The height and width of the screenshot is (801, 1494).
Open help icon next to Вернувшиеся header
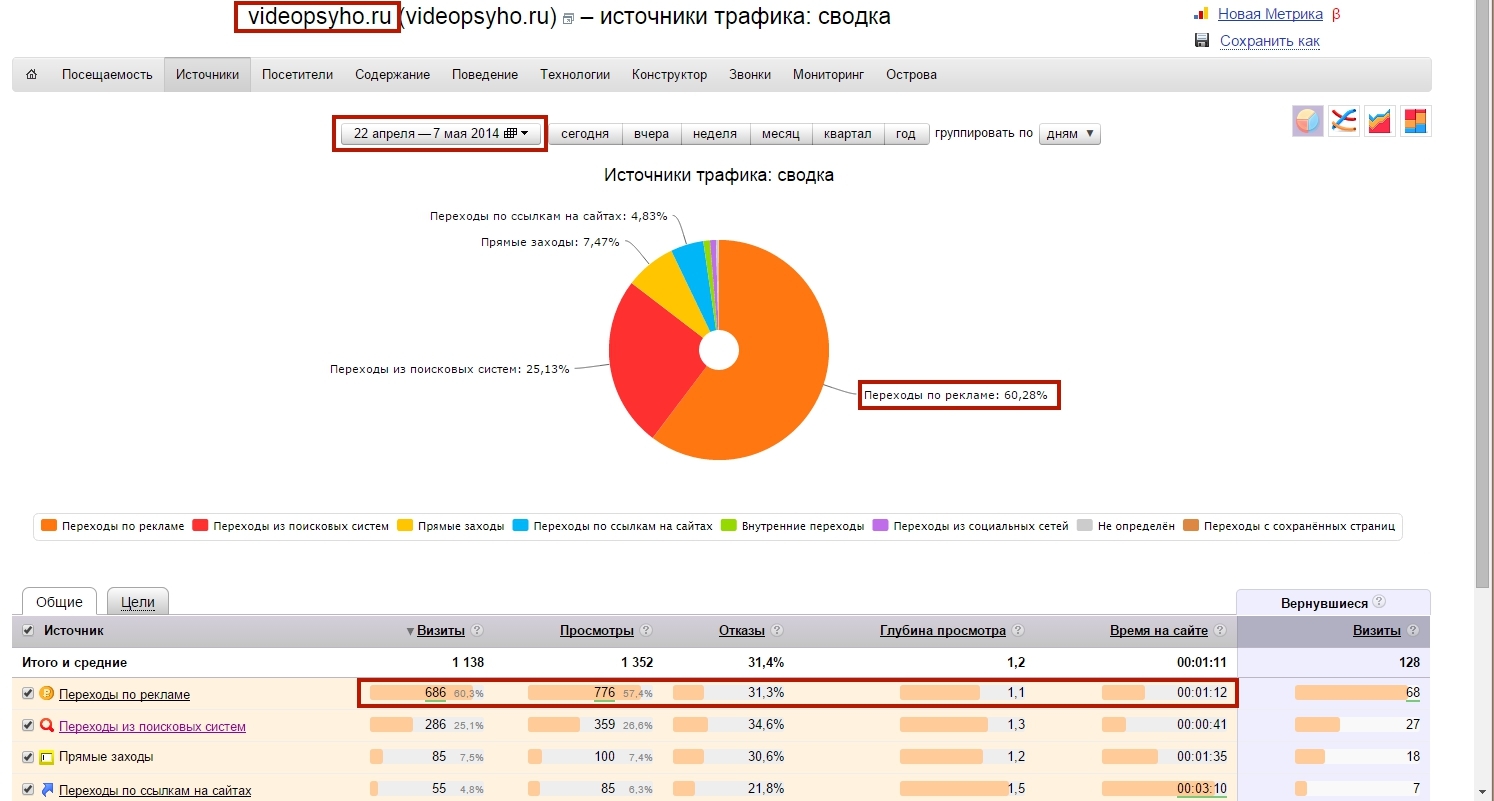click(1379, 602)
